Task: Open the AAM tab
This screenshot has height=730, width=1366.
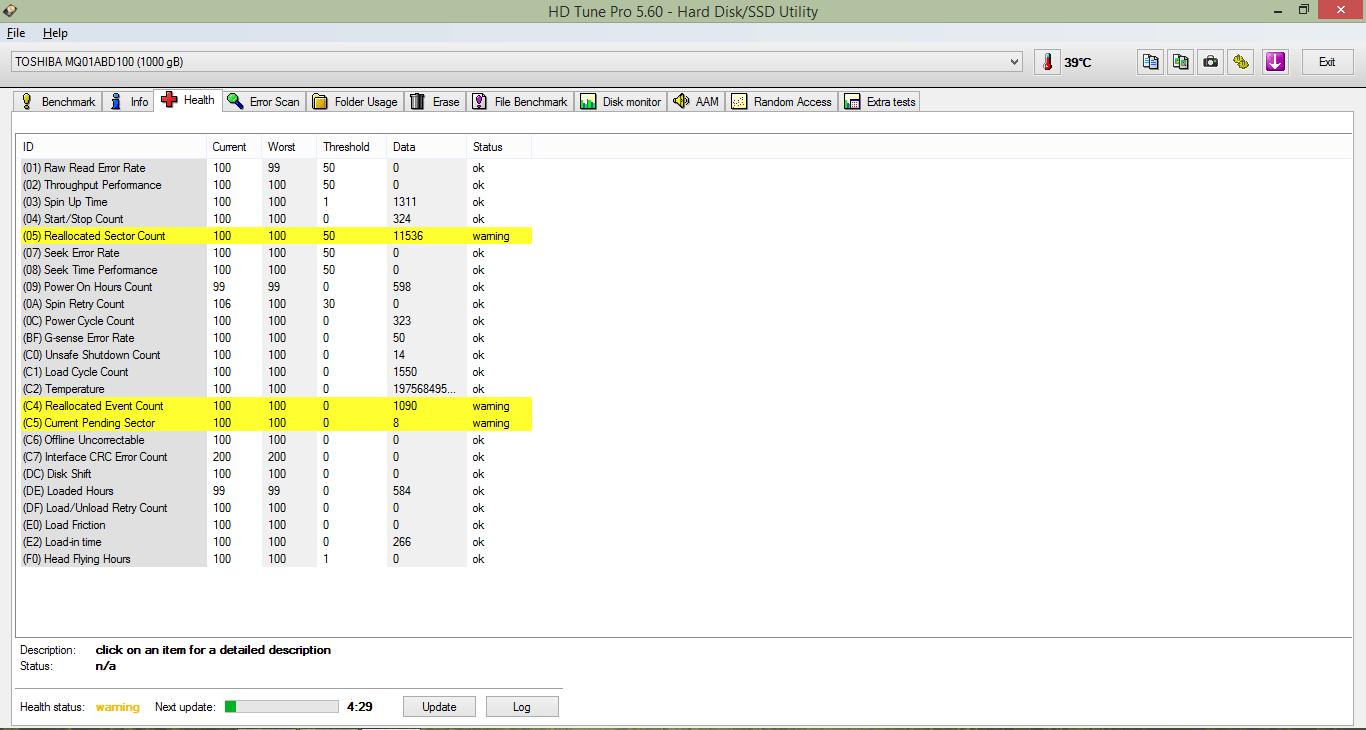Action: [696, 101]
